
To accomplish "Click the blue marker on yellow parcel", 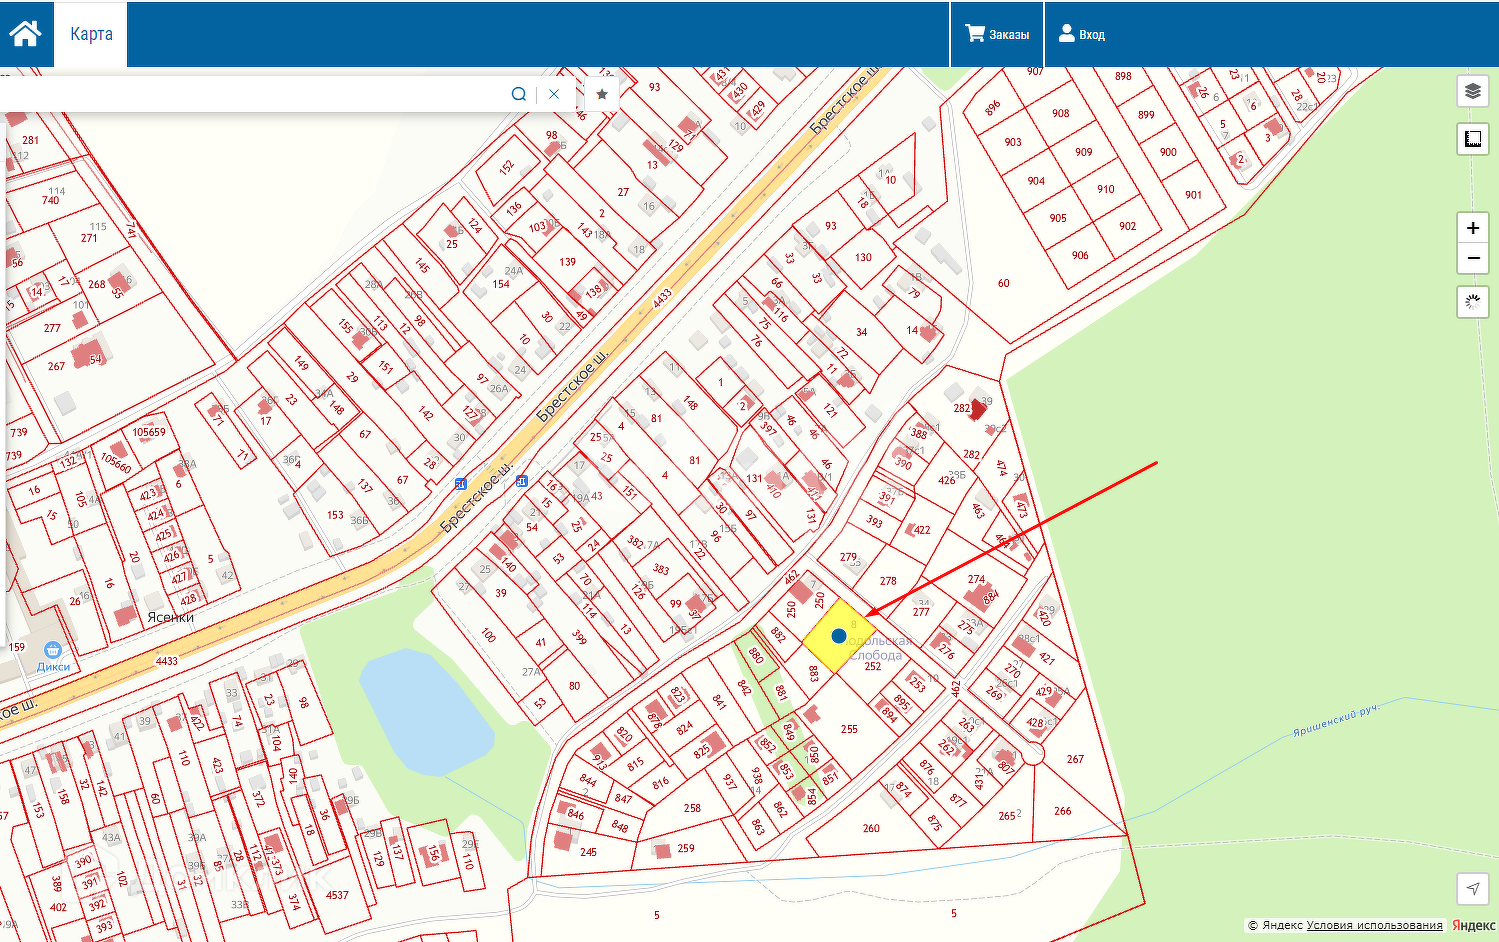I will point(839,635).
